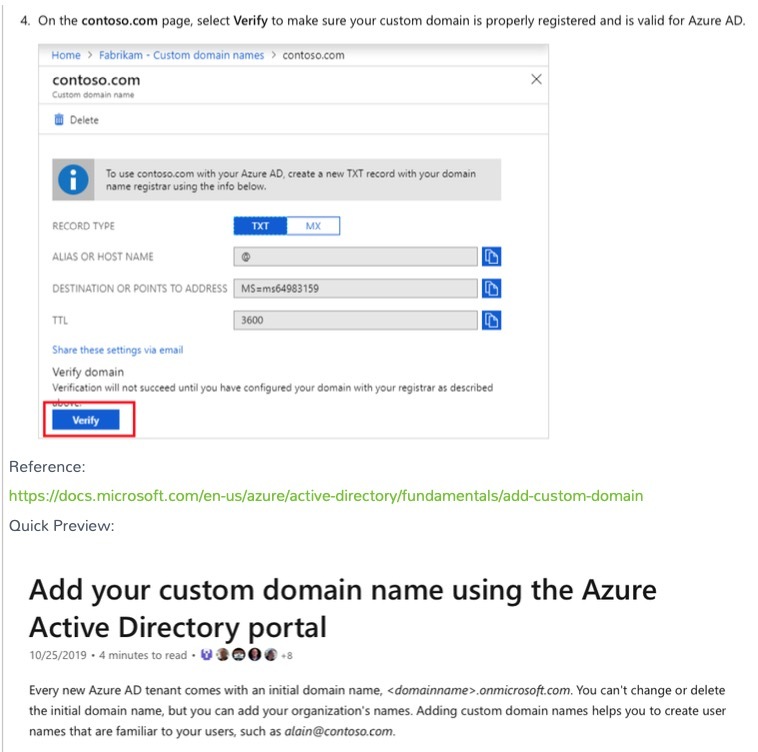The width and height of the screenshot is (758, 752).
Task: Close the contoso.com panel
Action: point(536,79)
